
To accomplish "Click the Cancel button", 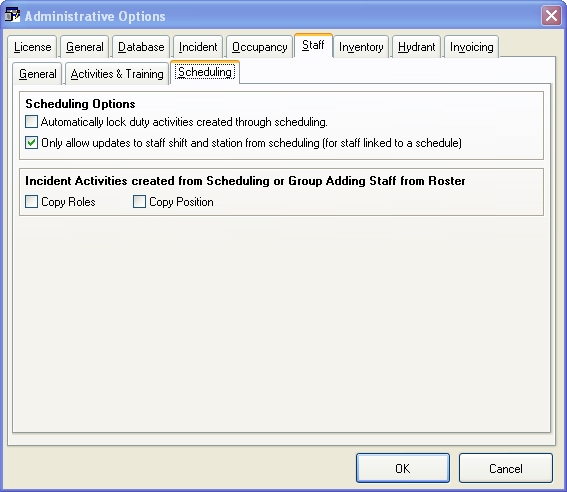I will [x=506, y=468].
